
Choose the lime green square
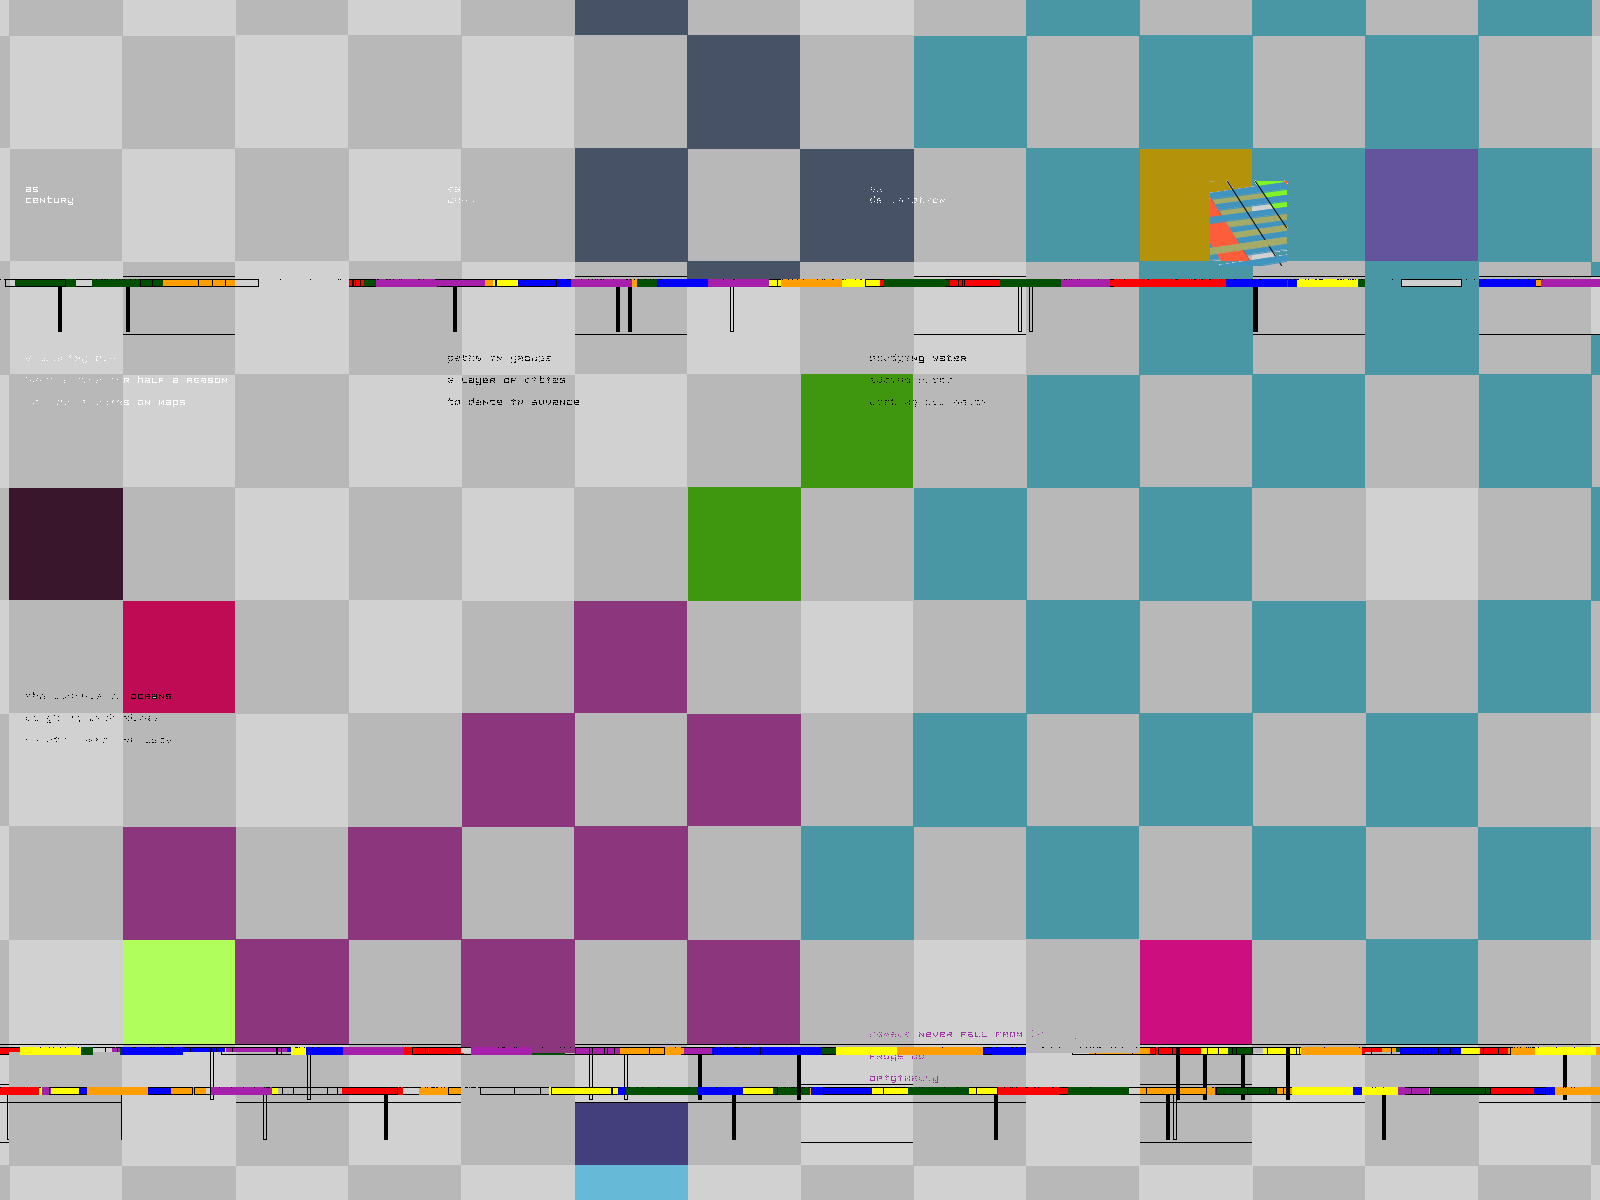179,991
